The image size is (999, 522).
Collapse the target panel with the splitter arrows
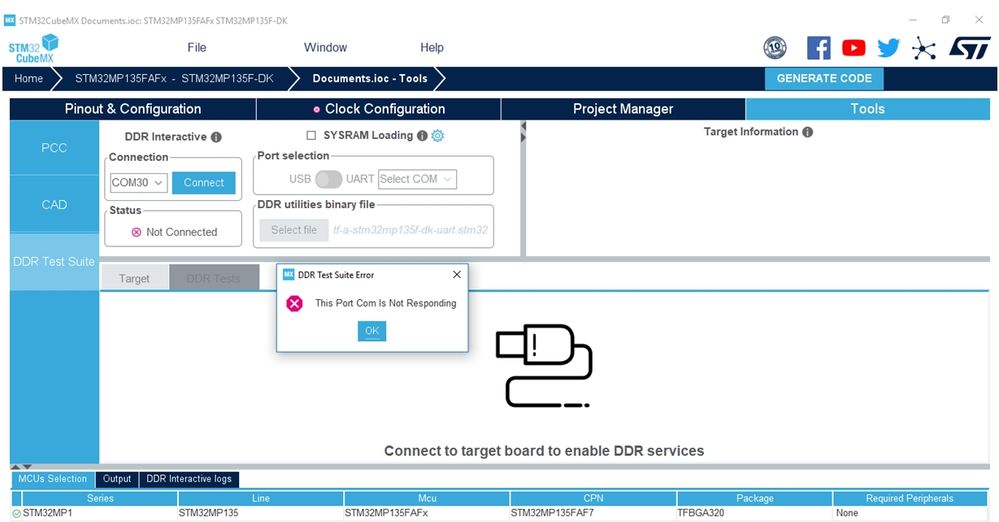click(x=523, y=131)
